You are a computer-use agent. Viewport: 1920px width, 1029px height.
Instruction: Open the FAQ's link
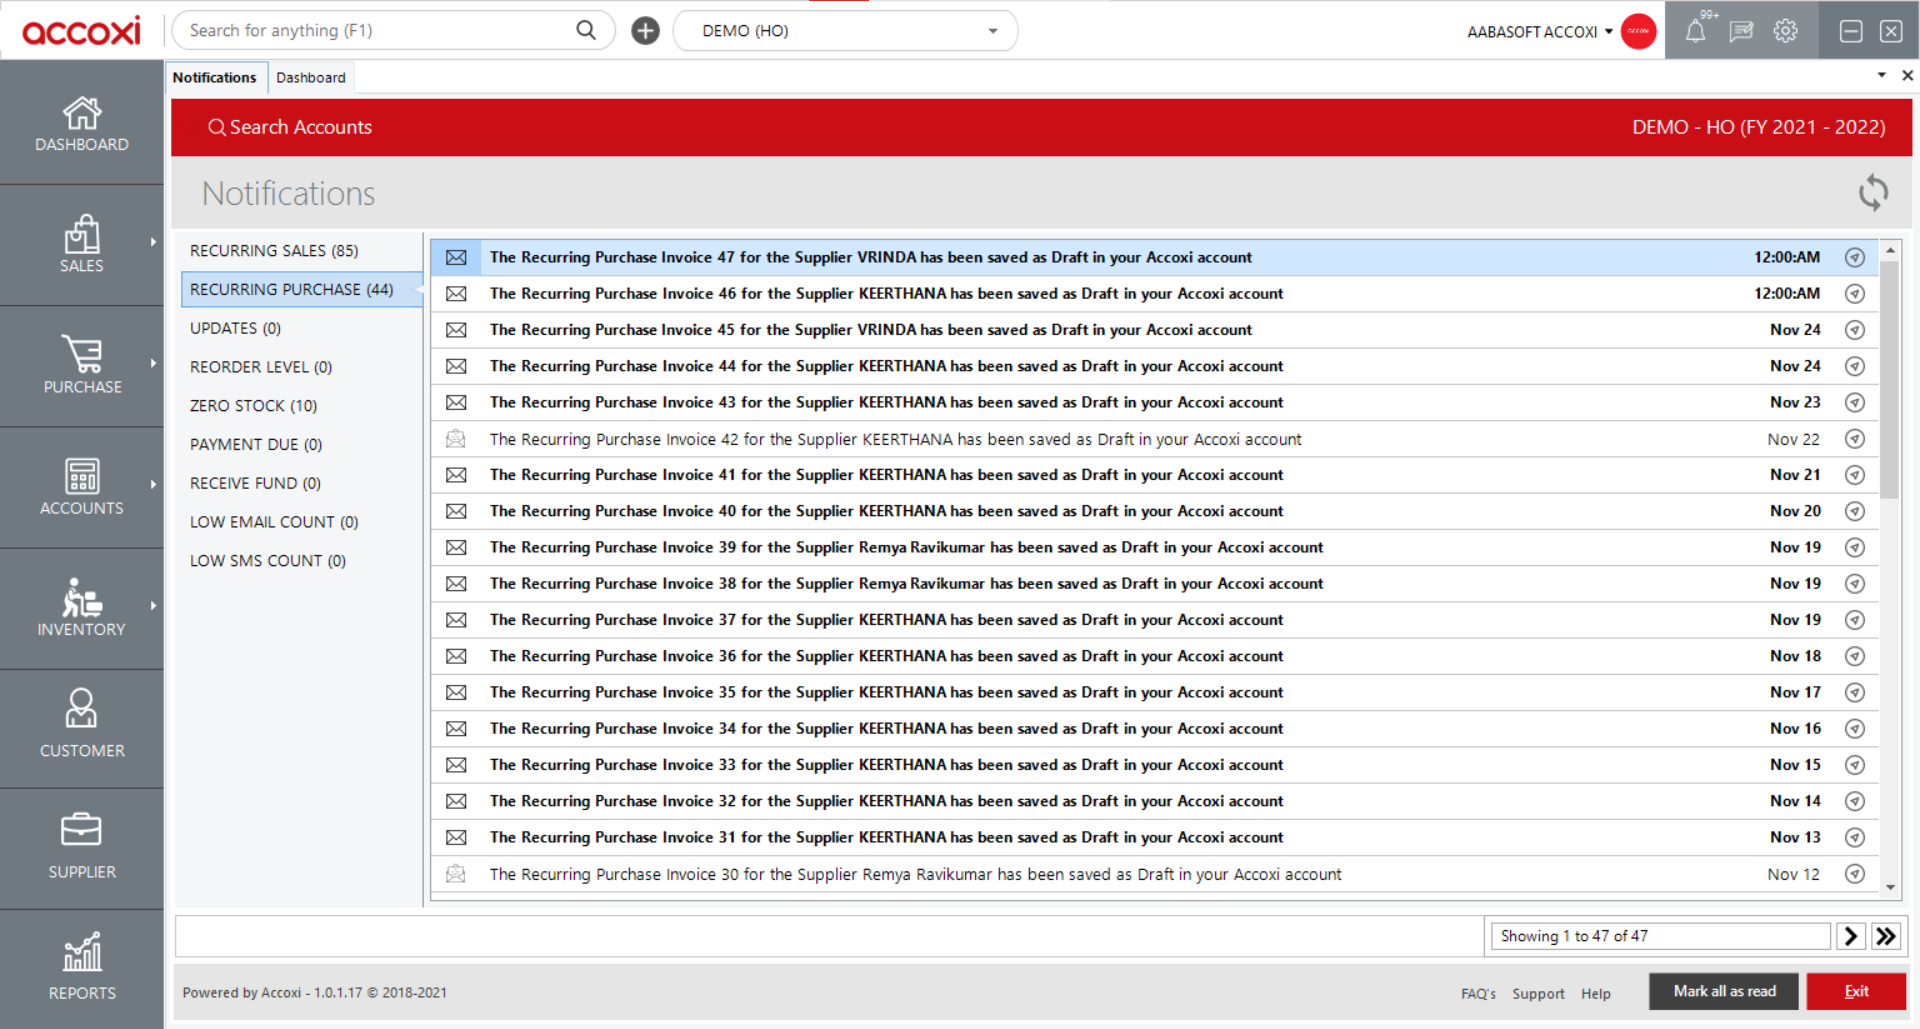coord(1478,993)
